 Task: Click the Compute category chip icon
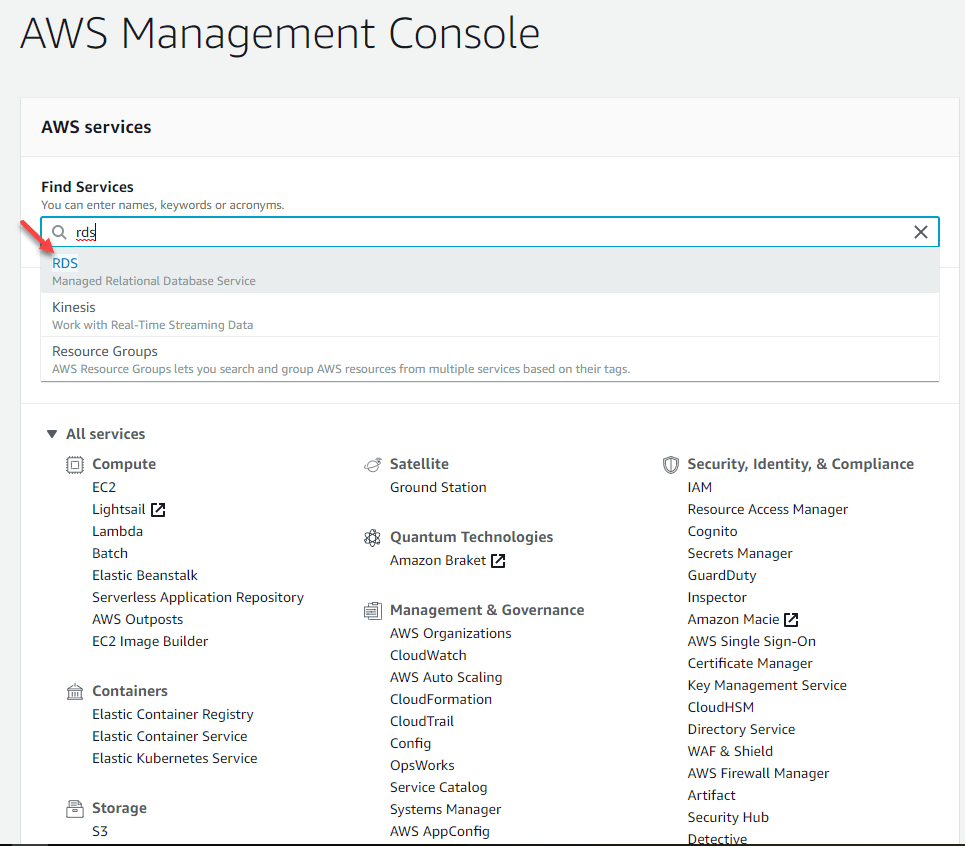pos(74,464)
